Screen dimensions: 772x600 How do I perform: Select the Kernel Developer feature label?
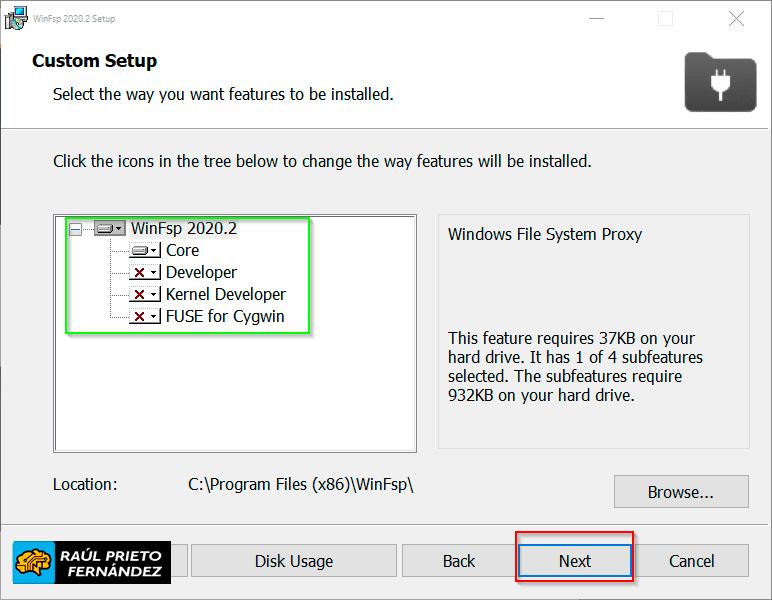click(x=225, y=295)
